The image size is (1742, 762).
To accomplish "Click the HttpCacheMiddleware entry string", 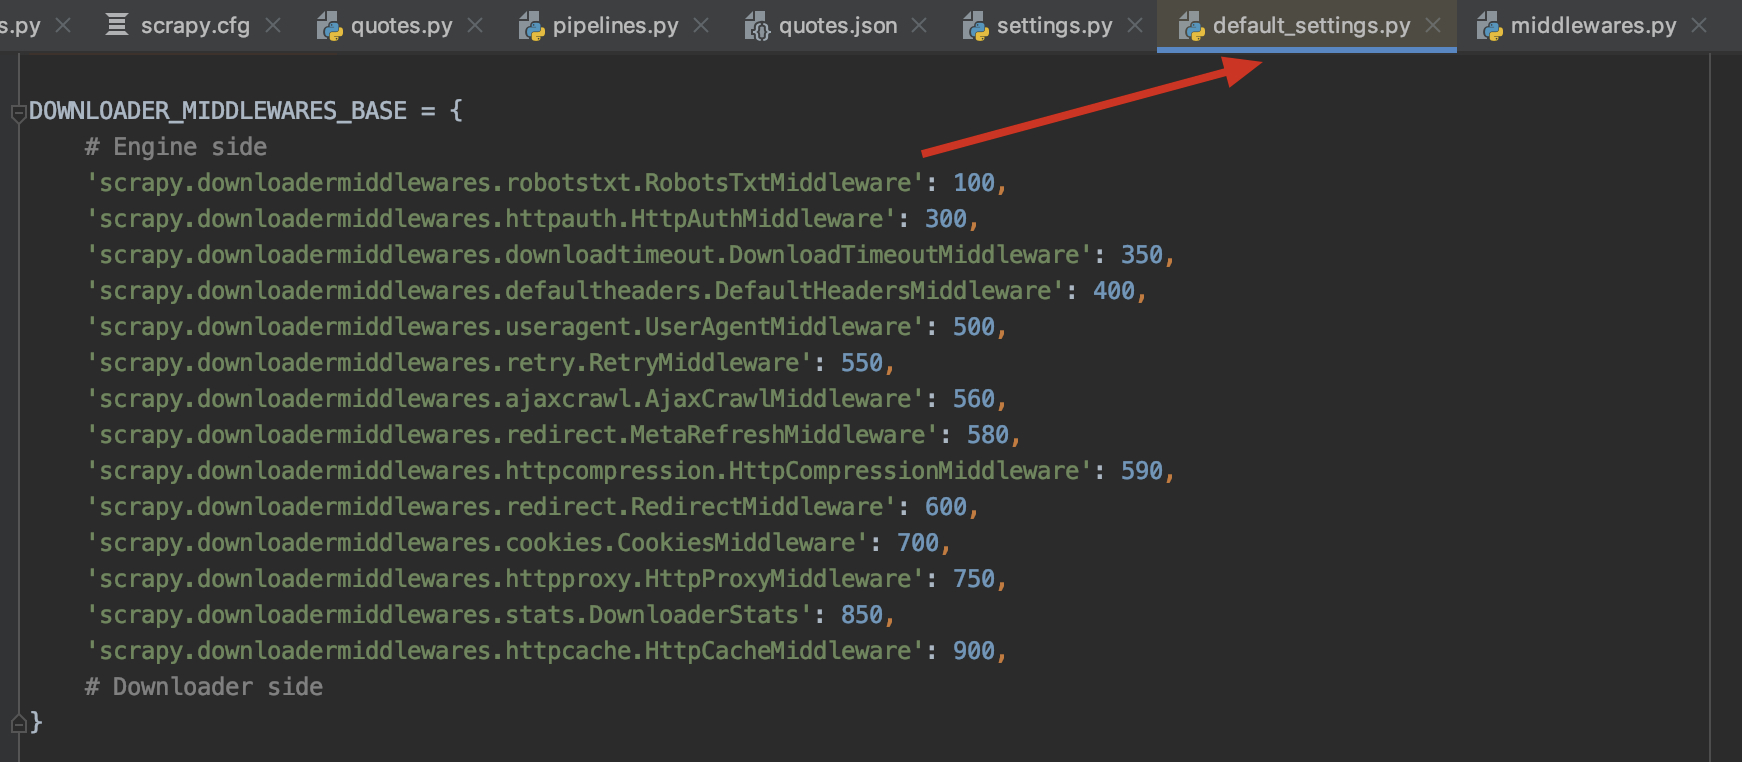I will coord(505,651).
